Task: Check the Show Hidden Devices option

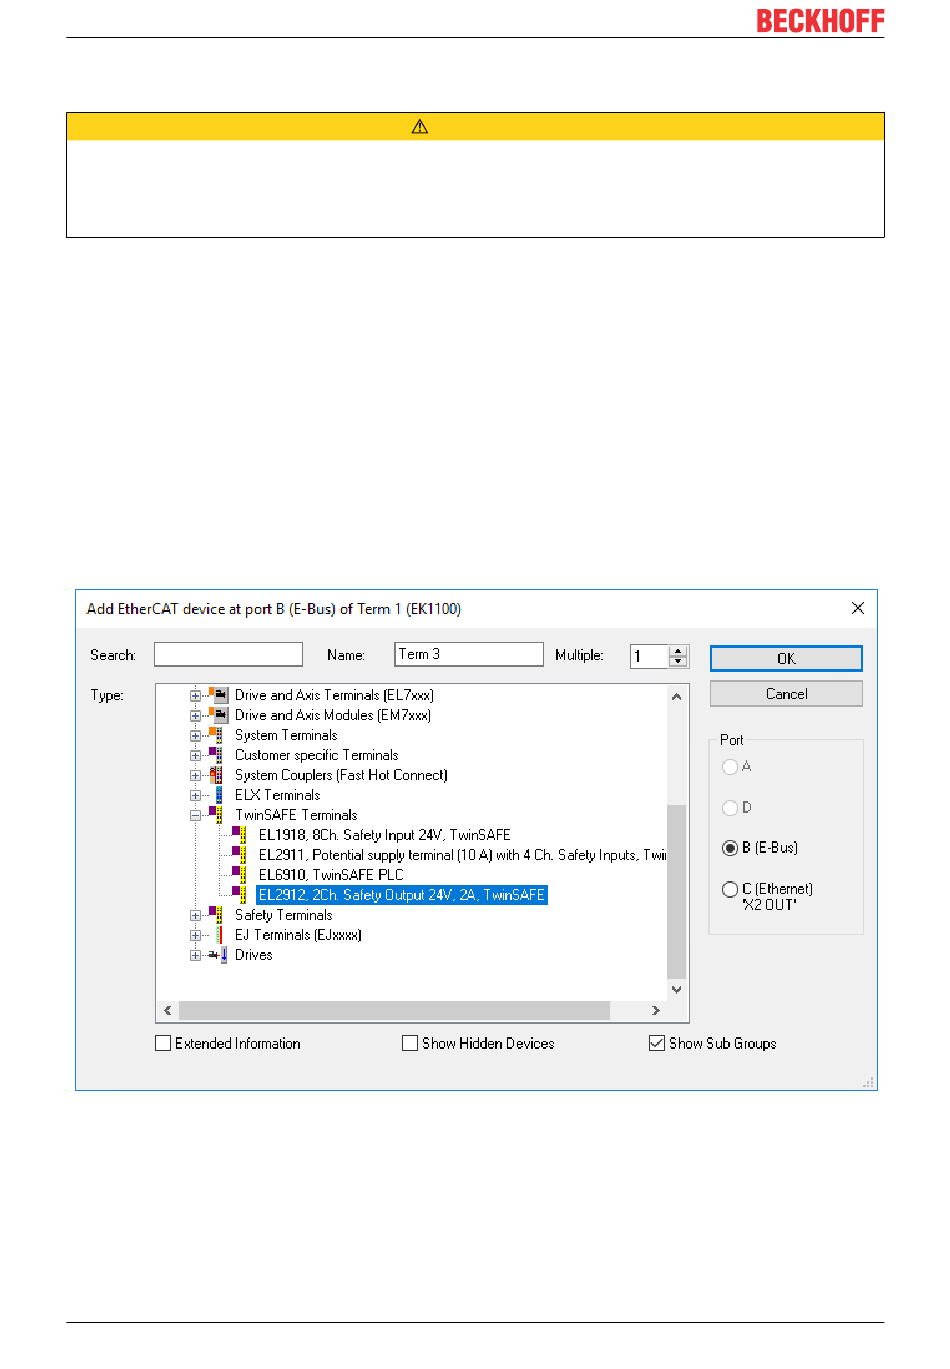Action: 410,1043
